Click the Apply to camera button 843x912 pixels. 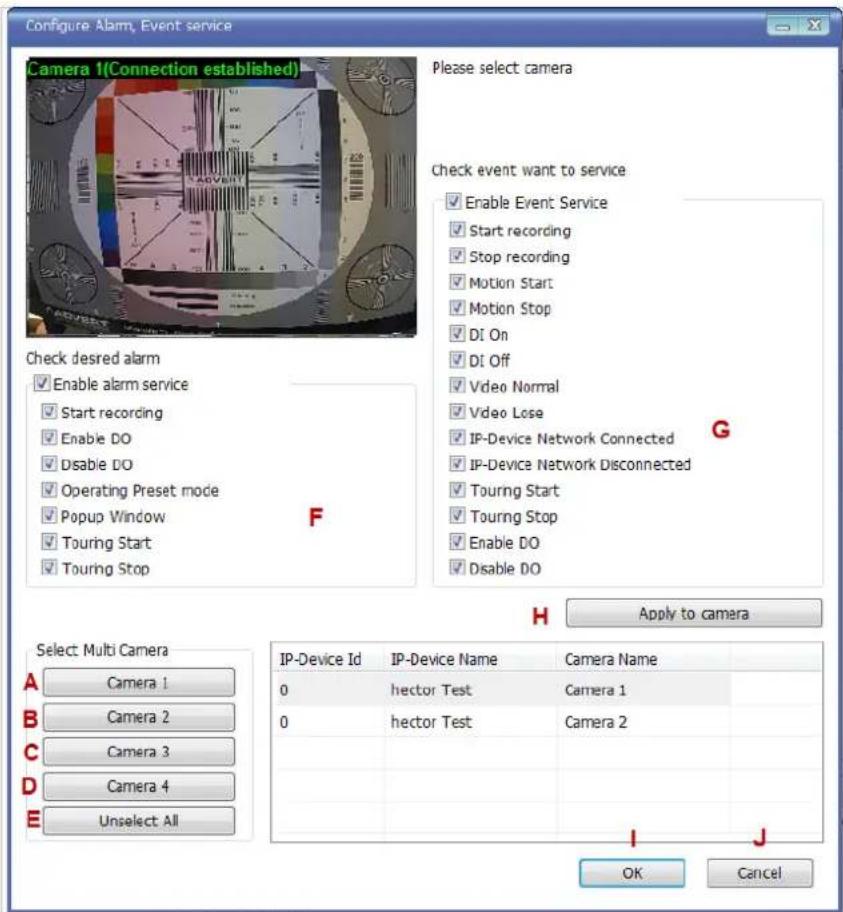point(693,613)
